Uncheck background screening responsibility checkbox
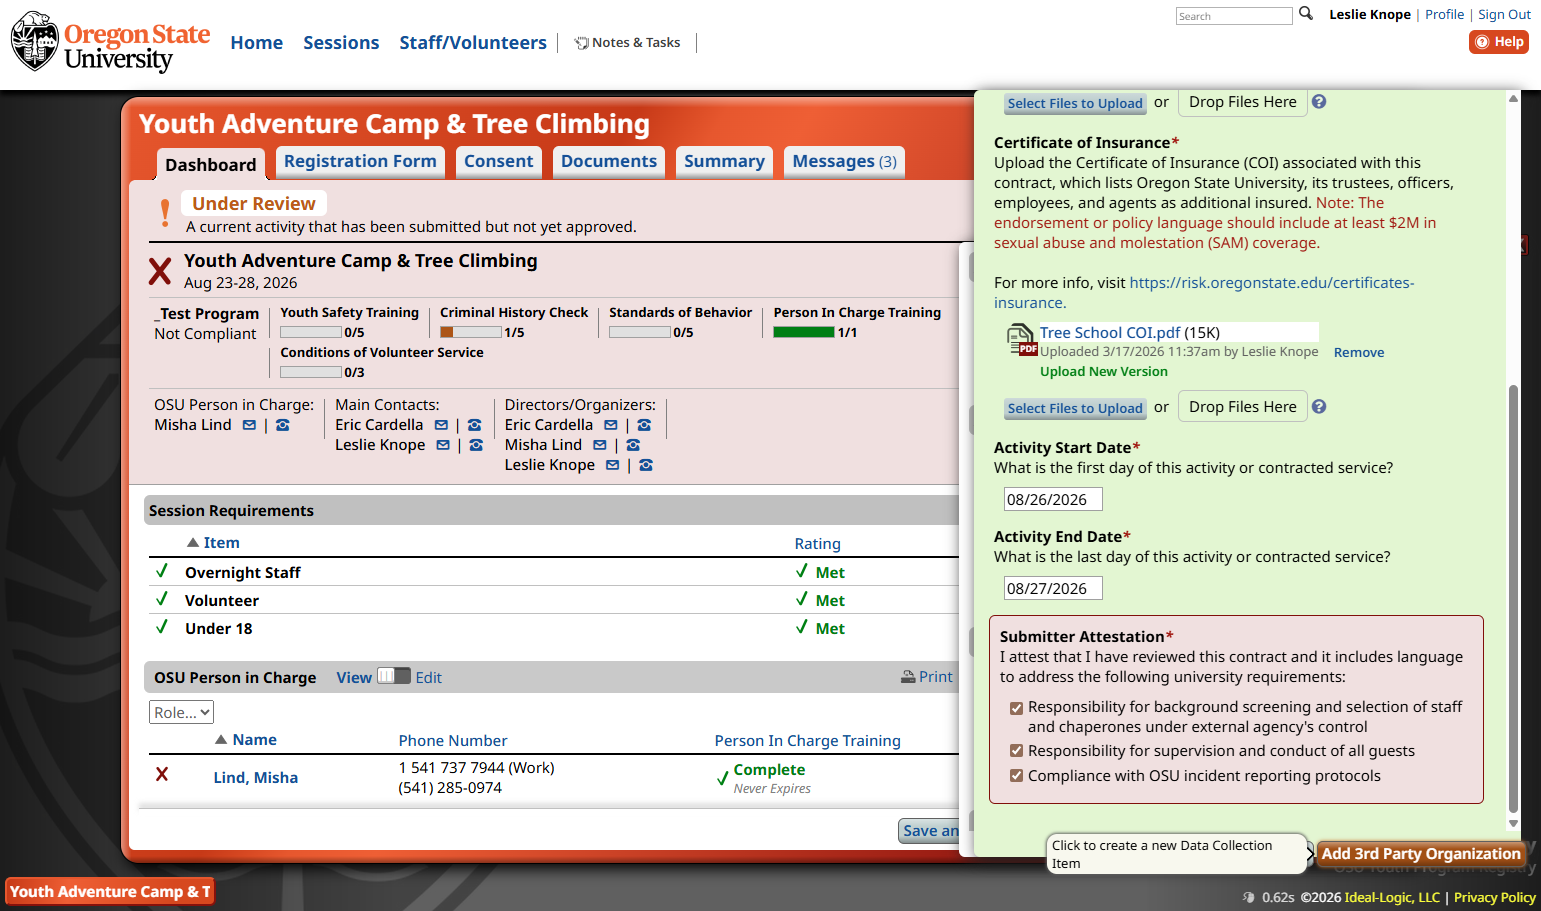Viewport: 1541px width, 911px height. click(1016, 708)
